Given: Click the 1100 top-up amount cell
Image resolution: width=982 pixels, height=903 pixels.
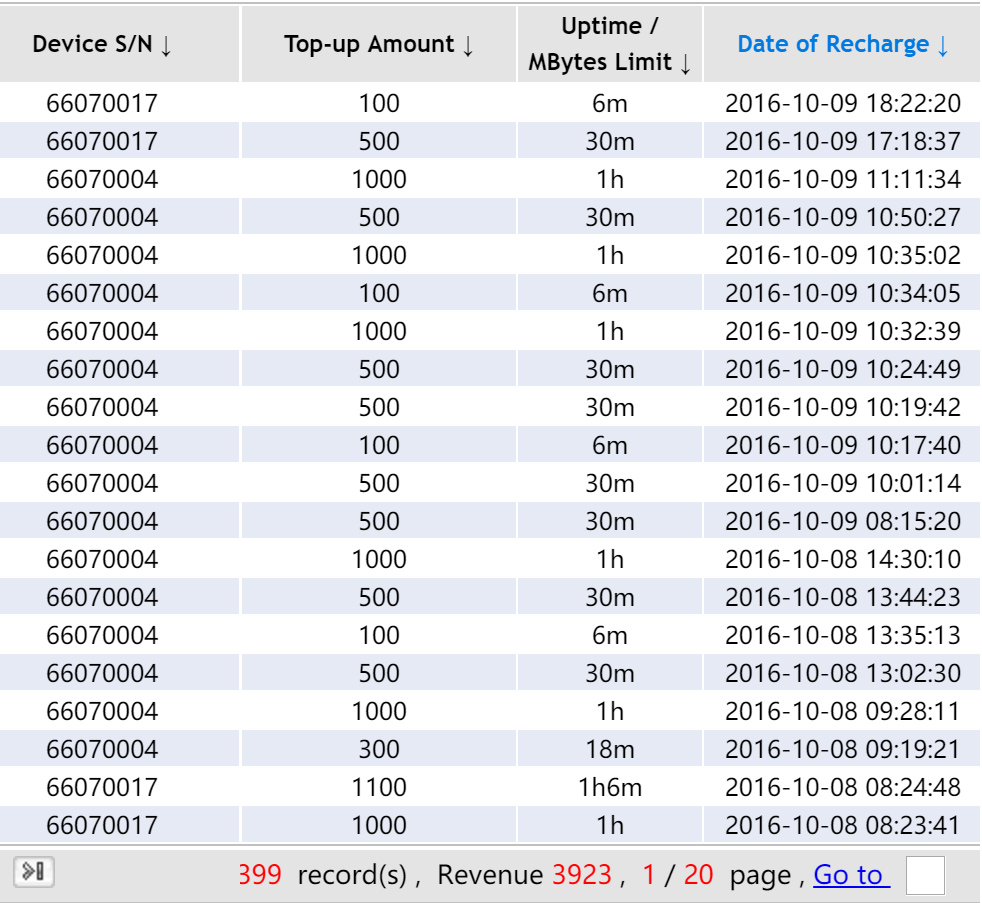Looking at the screenshot, I should (x=379, y=787).
